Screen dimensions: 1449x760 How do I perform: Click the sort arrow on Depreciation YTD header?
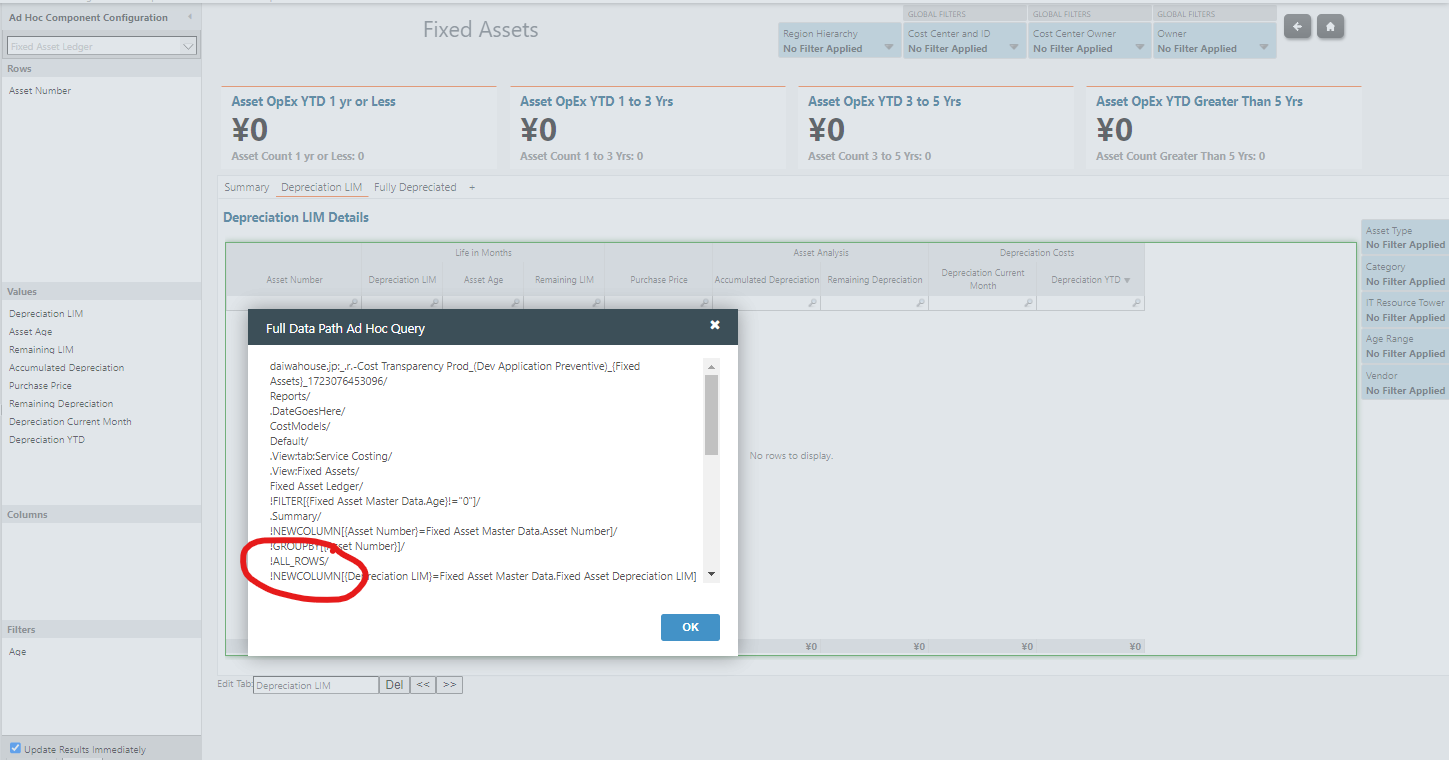point(1128,281)
